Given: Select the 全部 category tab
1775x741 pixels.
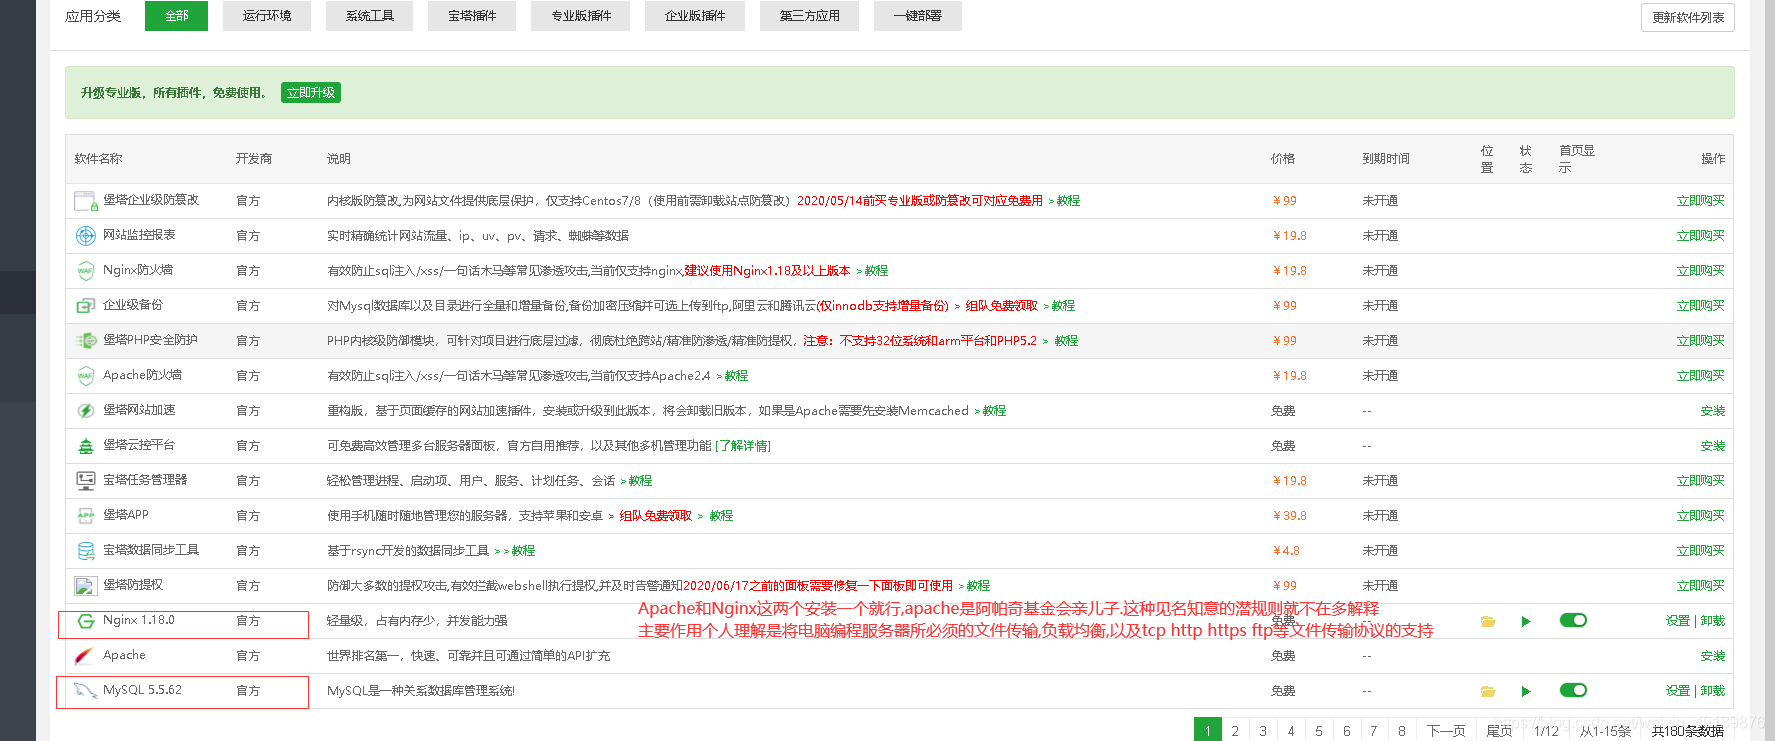Looking at the screenshot, I should (176, 16).
